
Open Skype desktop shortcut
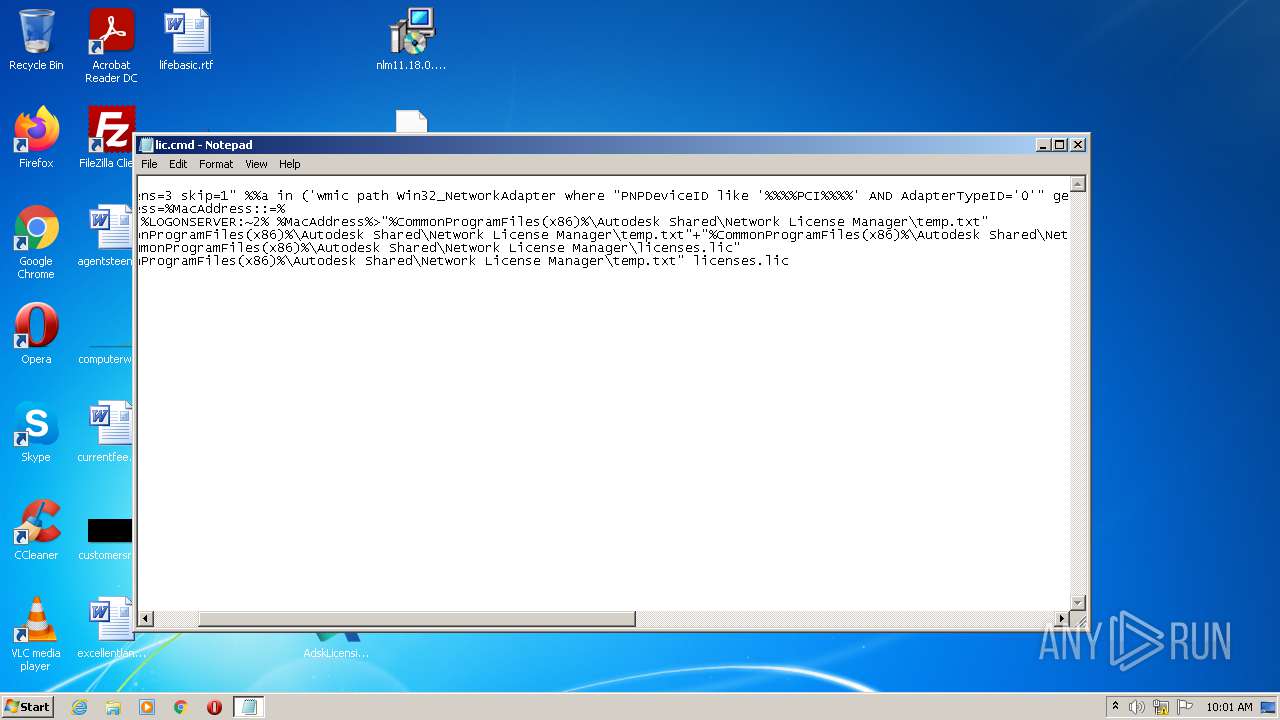point(36,432)
